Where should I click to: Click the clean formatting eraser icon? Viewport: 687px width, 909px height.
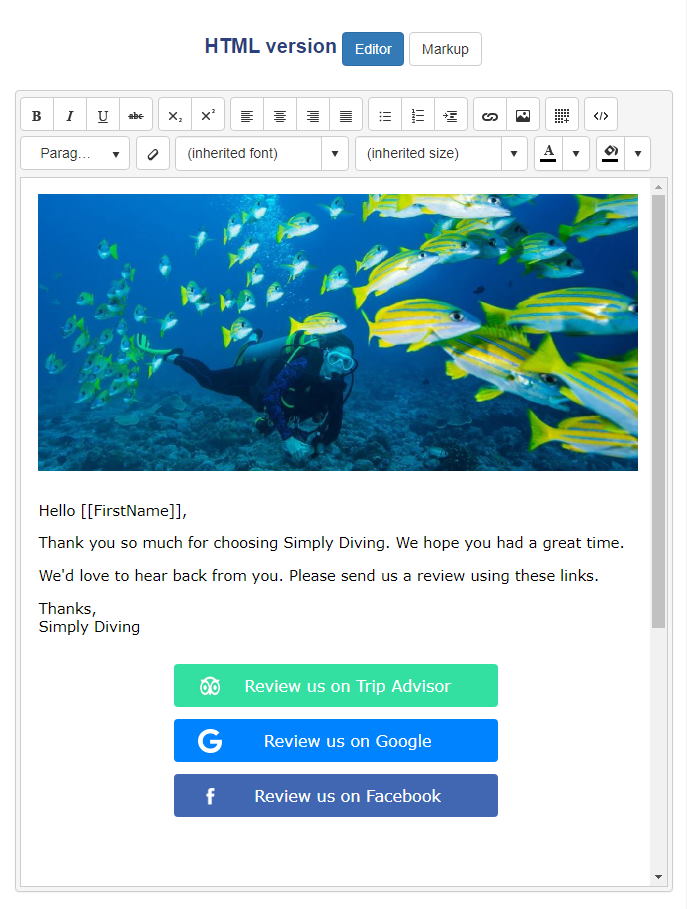coord(153,154)
